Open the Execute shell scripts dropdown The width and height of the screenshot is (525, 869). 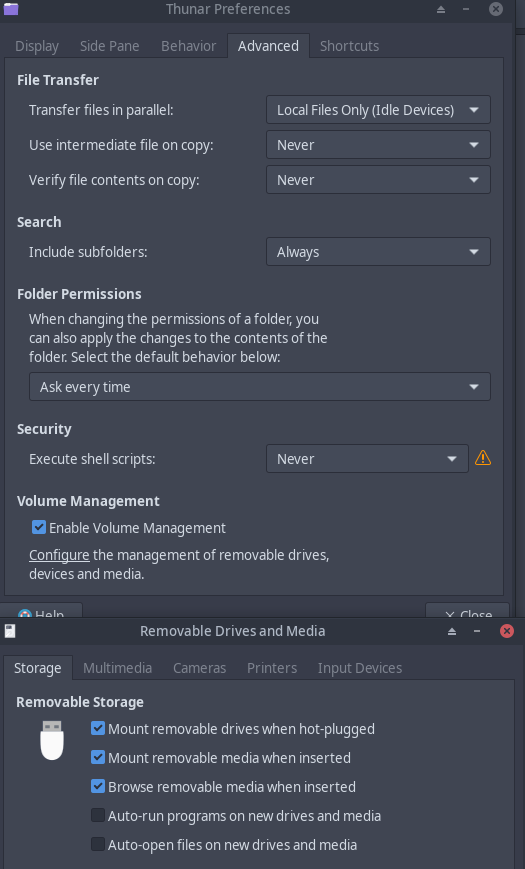point(367,458)
